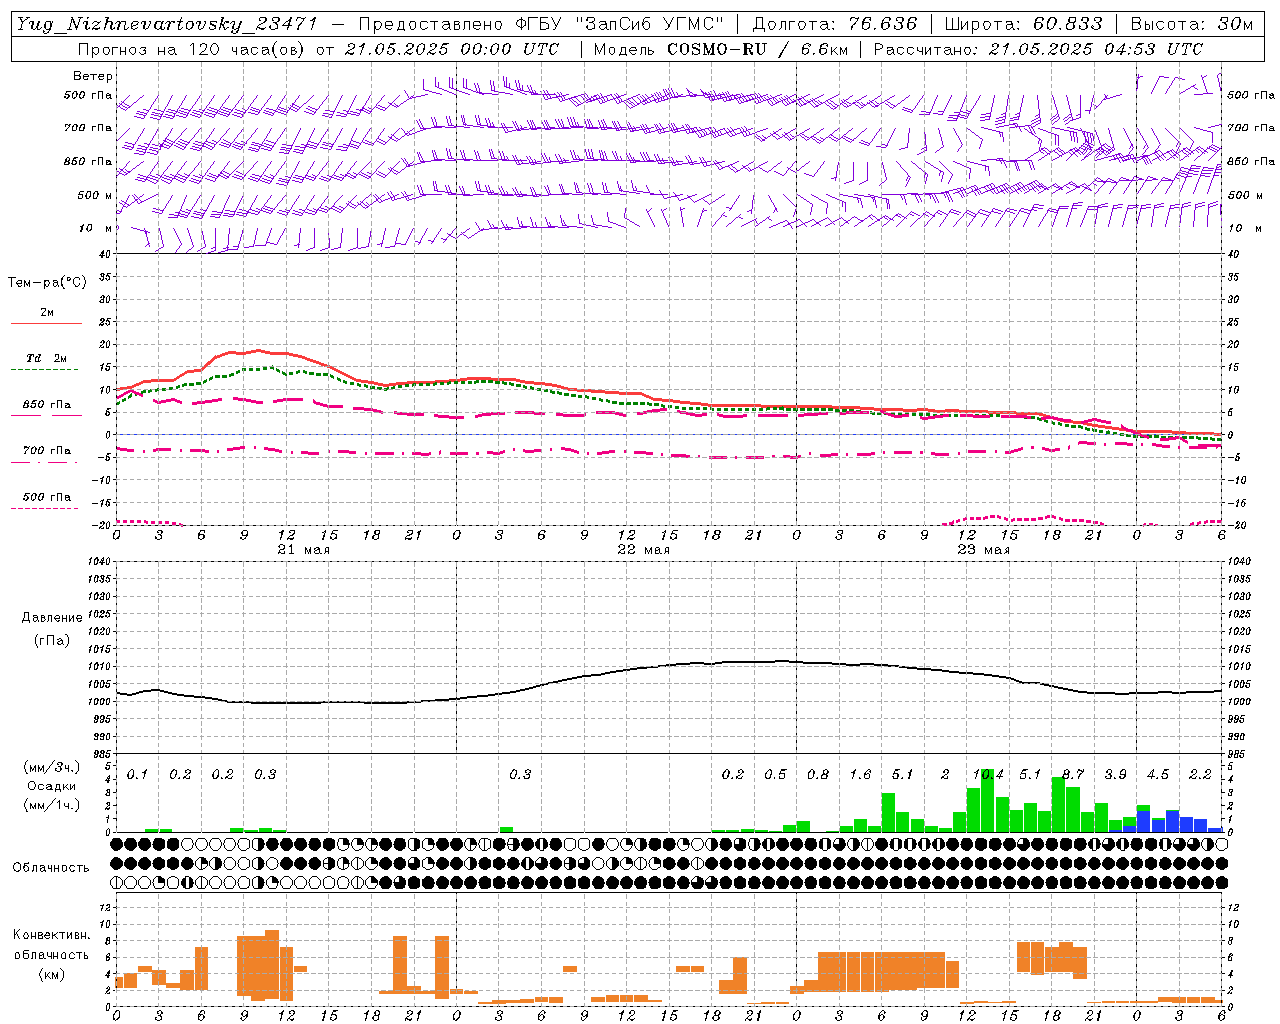The image size is (1280, 1024).
Task: Click the 0.1 three-hour precipitation value
Action: [x=137, y=774]
